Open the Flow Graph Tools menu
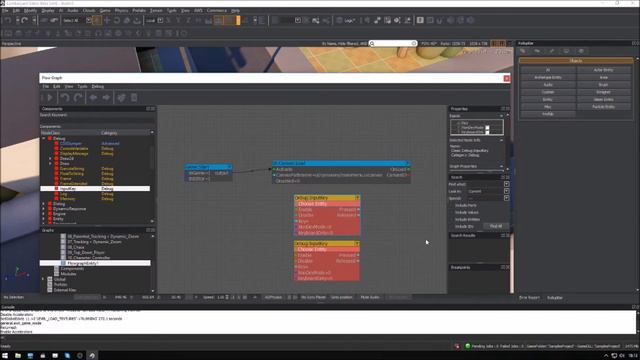 [x=82, y=87]
